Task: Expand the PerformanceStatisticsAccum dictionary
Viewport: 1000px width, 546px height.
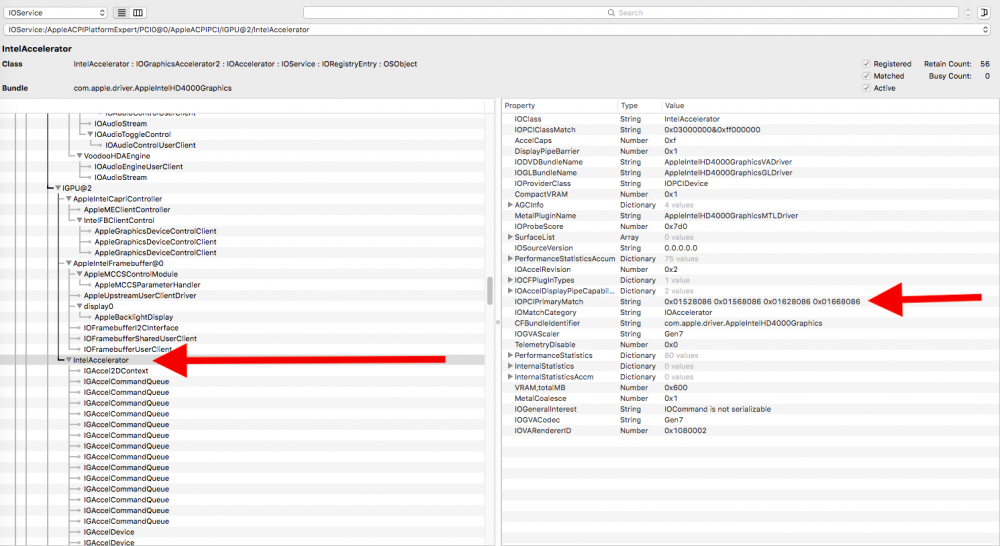Action: click(510, 258)
